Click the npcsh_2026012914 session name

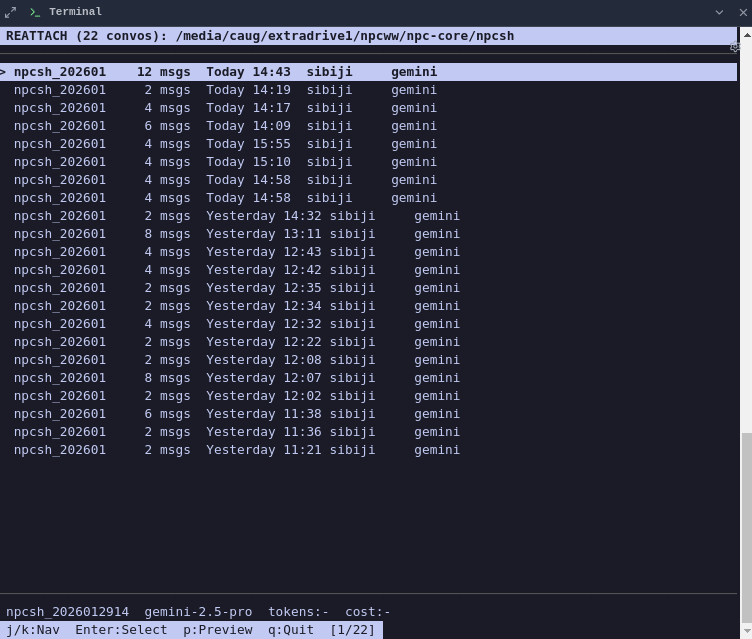(x=67, y=612)
